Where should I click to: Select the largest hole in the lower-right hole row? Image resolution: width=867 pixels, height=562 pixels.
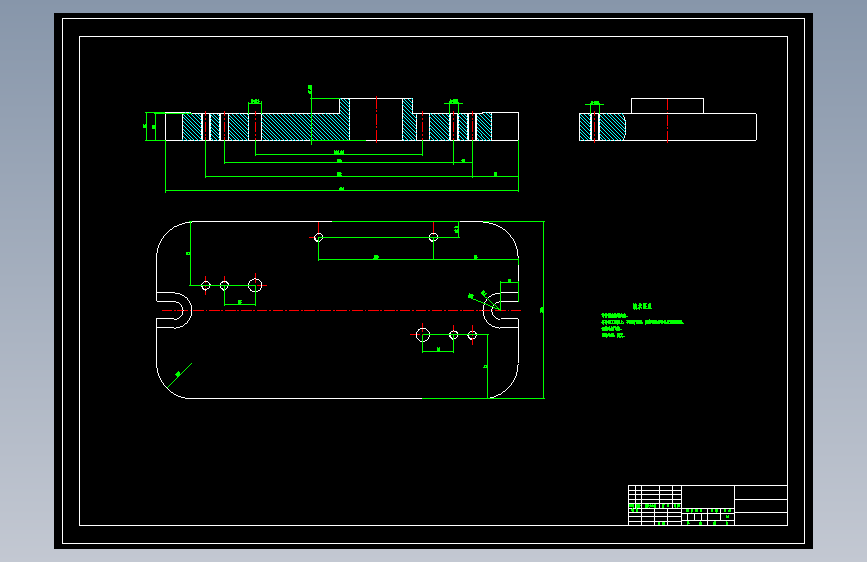click(x=423, y=335)
